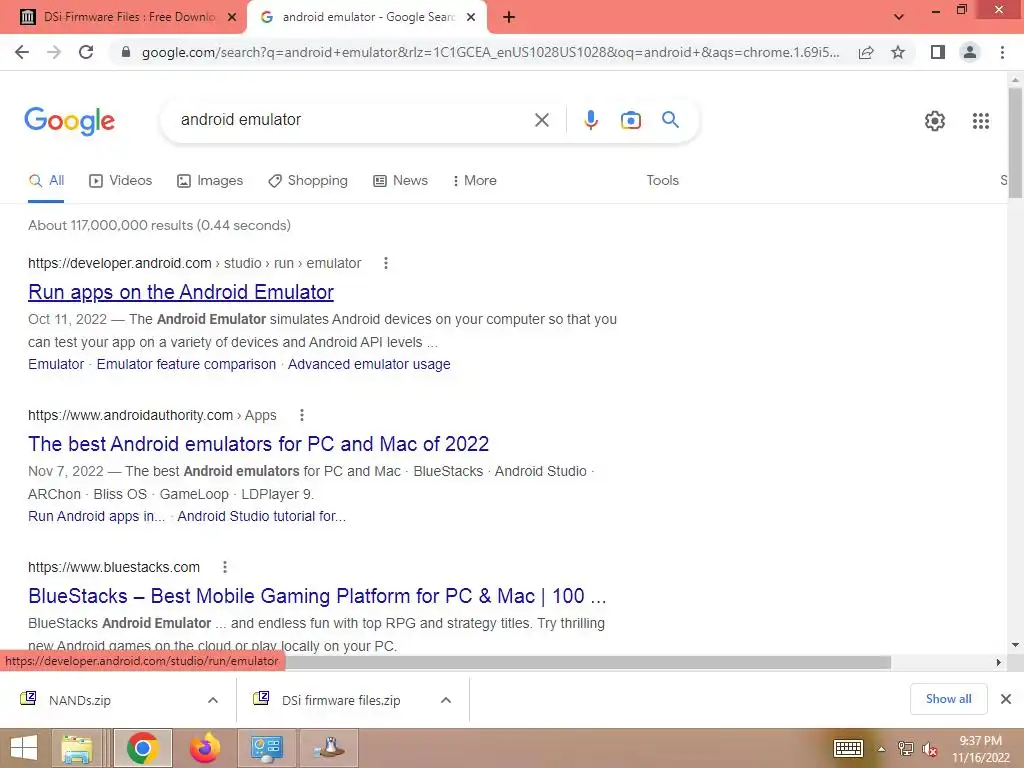The height and width of the screenshot is (768, 1024).
Task: Click the scroll right arrow
Action: point(999,662)
